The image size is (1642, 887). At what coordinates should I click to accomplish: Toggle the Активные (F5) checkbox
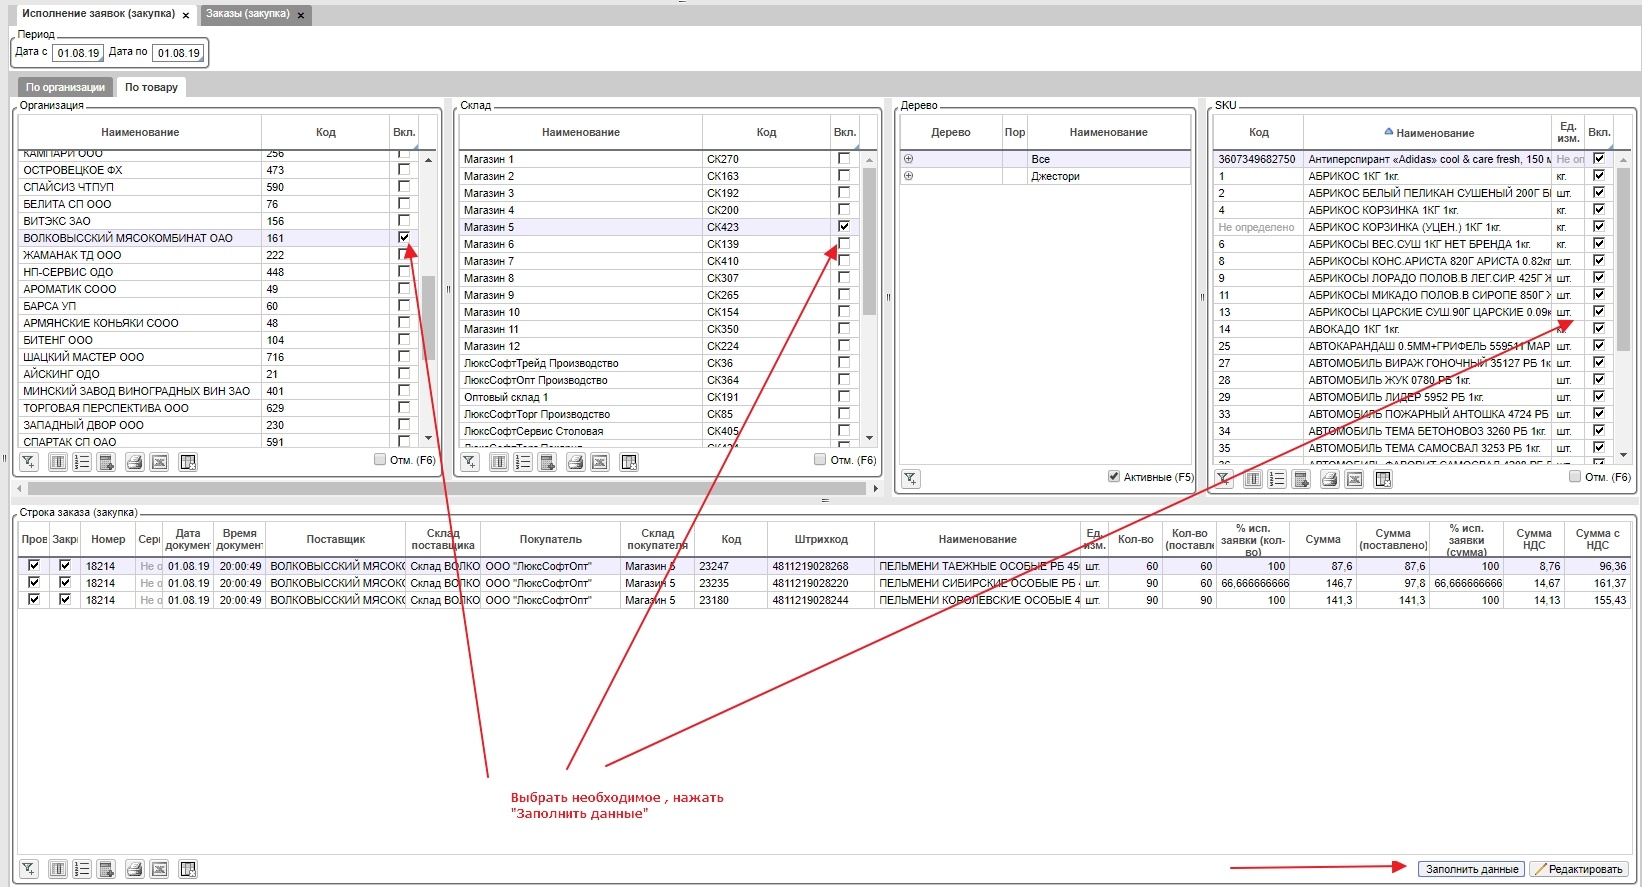(1114, 477)
